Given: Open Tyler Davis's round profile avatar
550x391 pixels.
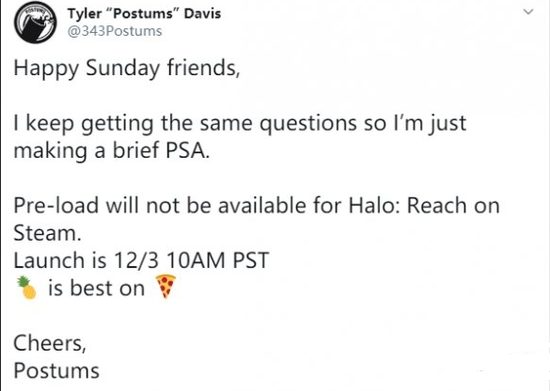Looking at the screenshot, I should 35,22.
